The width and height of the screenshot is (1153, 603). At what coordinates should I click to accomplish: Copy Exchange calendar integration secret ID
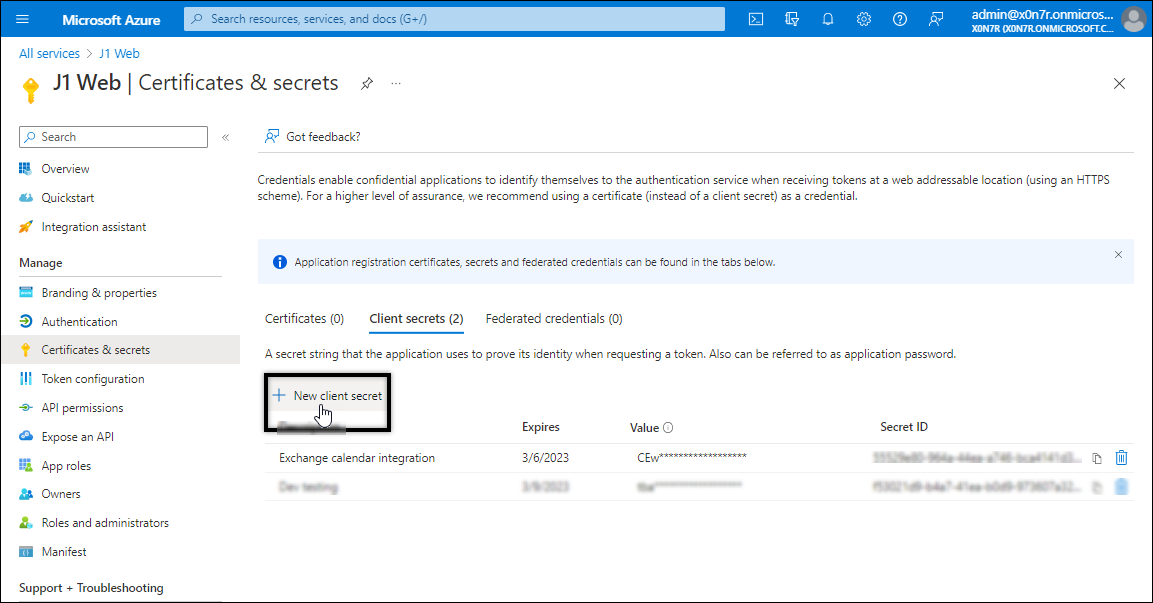pyautogui.click(x=1097, y=458)
